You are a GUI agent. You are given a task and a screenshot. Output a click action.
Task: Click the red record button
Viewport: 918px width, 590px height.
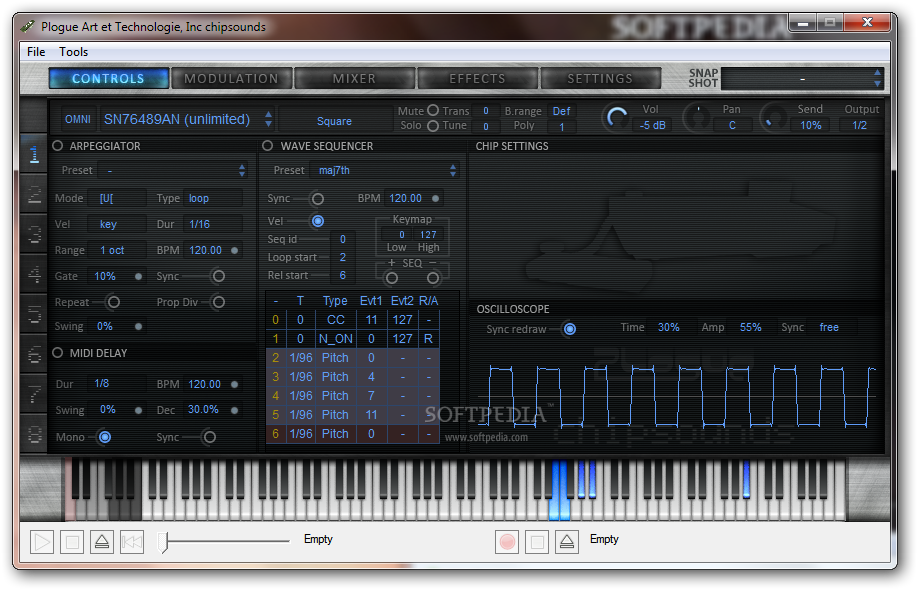point(507,542)
